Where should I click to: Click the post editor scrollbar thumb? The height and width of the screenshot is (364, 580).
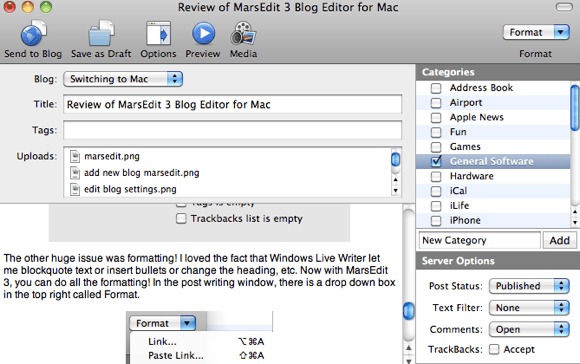tap(408, 311)
